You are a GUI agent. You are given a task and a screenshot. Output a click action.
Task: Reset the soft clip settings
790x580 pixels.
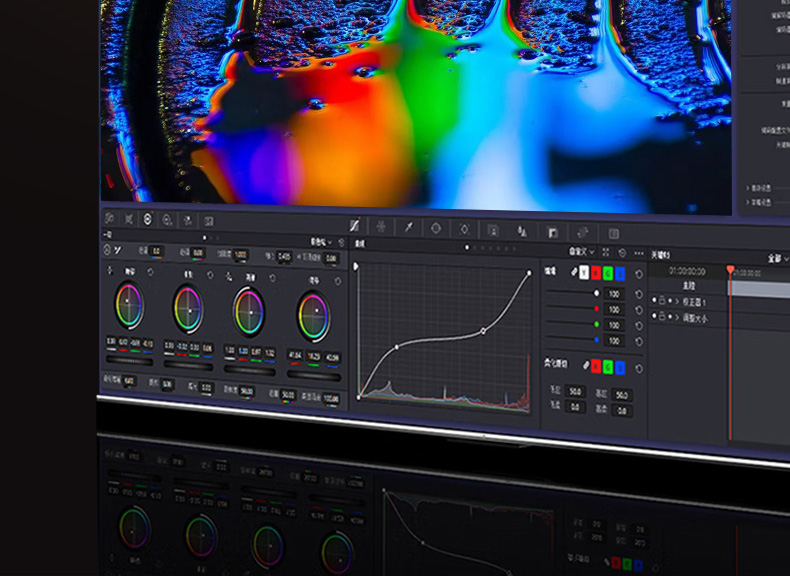[x=639, y=368]
